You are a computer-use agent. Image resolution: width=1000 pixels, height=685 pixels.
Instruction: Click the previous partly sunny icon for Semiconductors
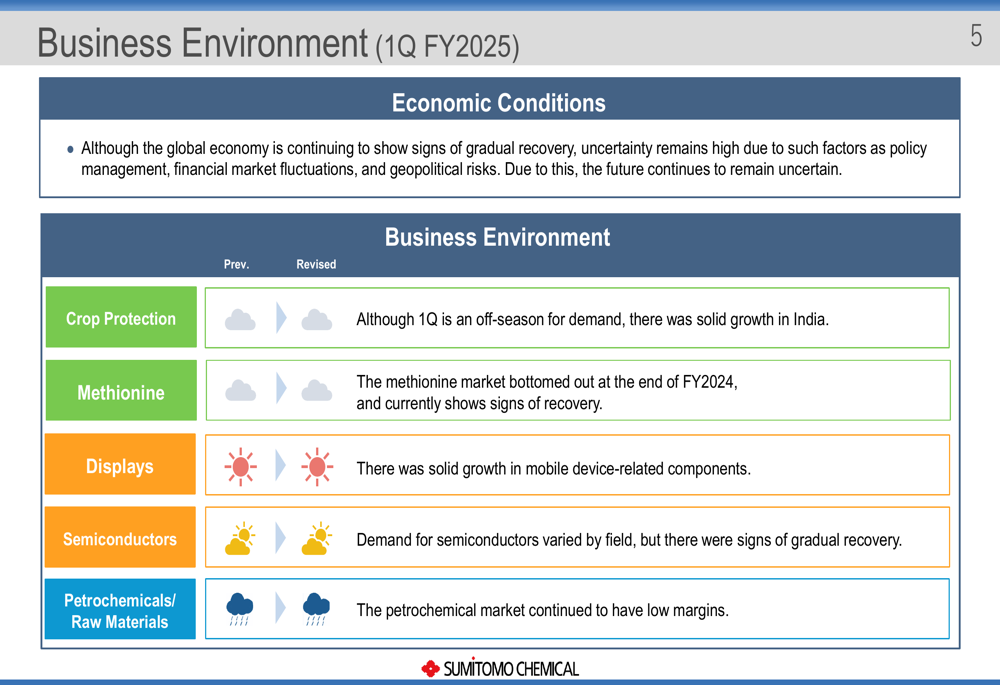(x=240, y=539)
